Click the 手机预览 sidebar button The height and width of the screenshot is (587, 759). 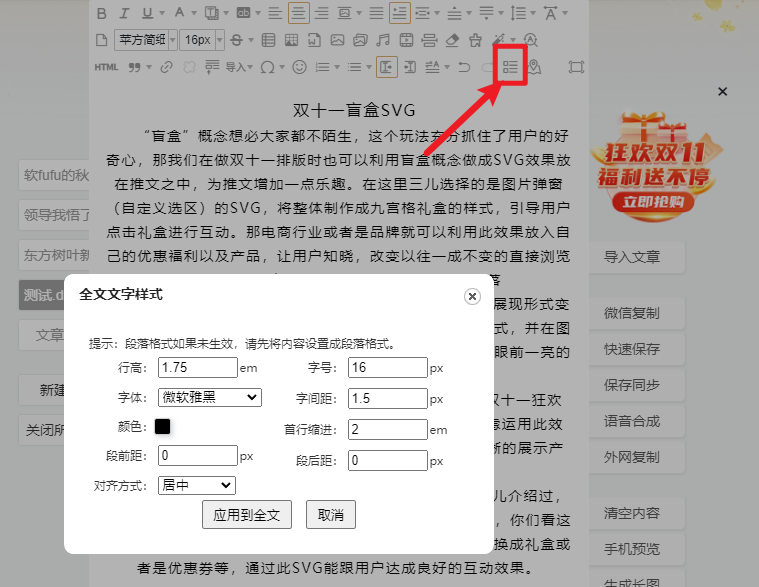[637, 549]
